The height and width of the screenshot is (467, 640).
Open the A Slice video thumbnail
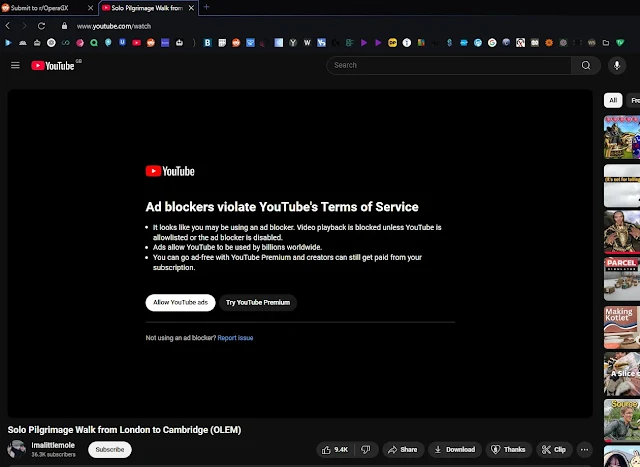[x=622, y=374]
